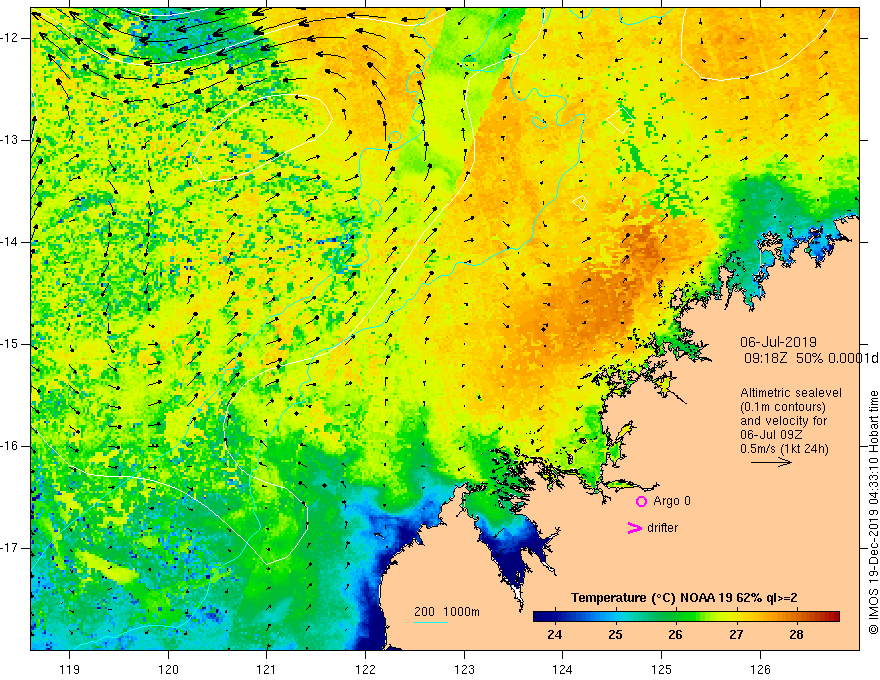
Task: Click the date text 06-Jul-2019
Action: 778,342
